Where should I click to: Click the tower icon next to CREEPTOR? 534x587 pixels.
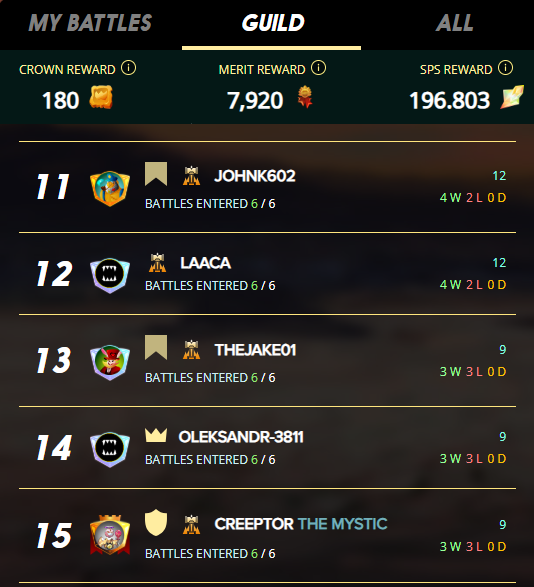click(191, 524)
